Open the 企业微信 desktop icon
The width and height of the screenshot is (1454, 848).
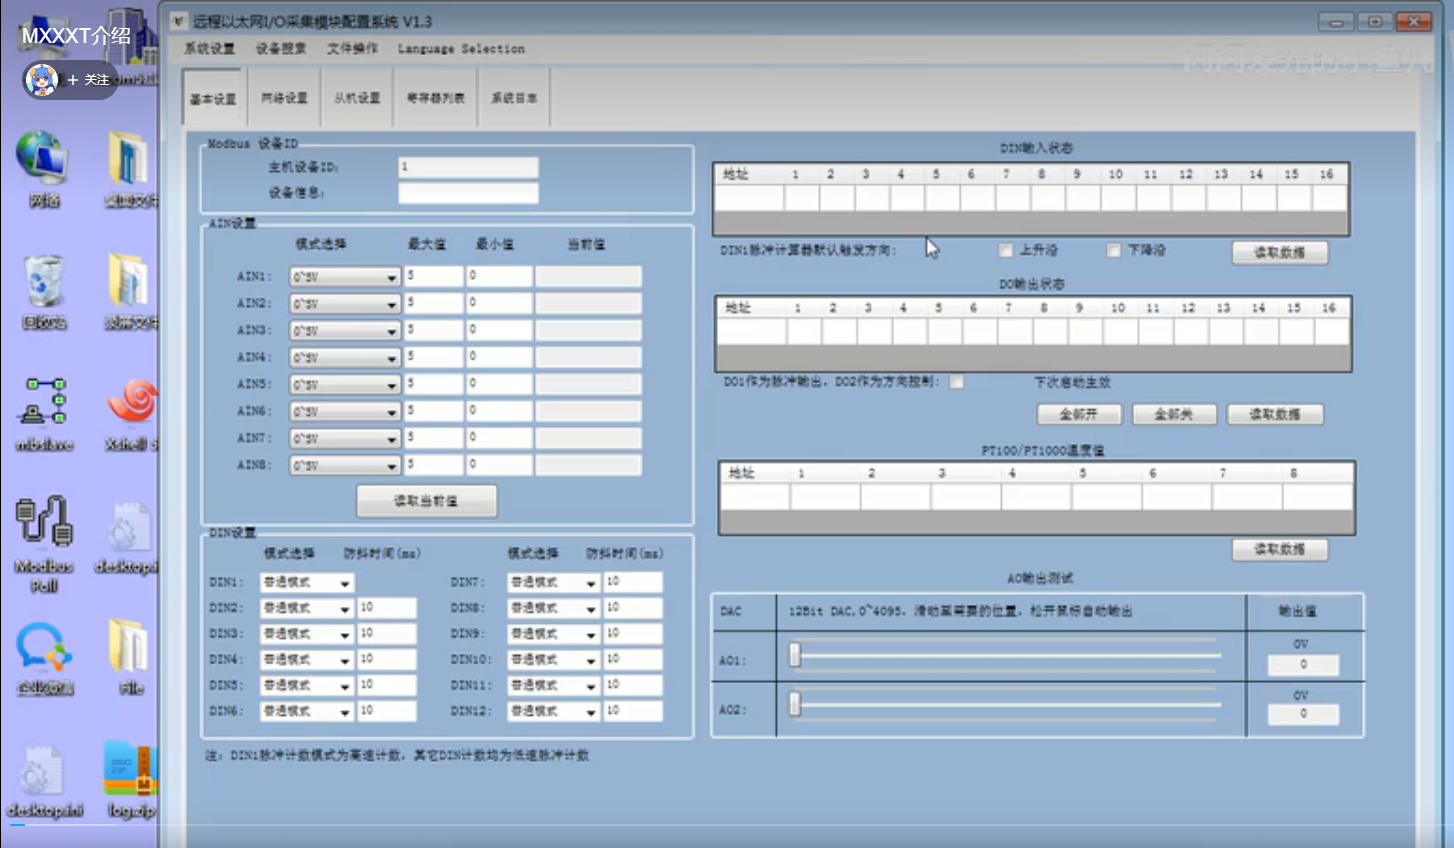click(44, 648)
